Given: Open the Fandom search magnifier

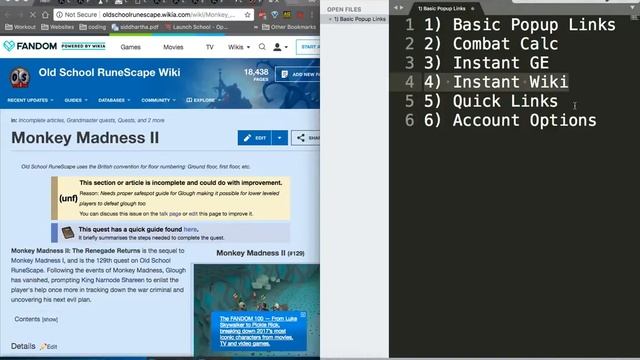Looking at the screenshot, I should coord(262,47).
